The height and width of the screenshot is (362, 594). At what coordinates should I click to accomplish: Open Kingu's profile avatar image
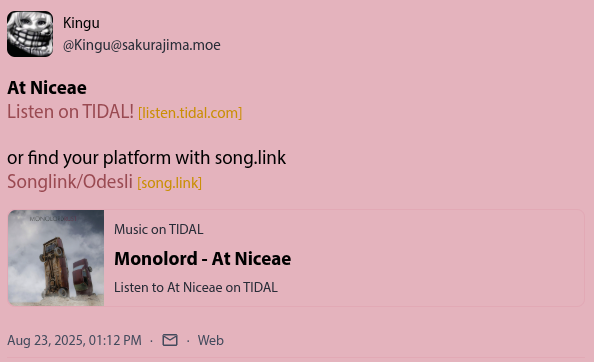point(30,34)
